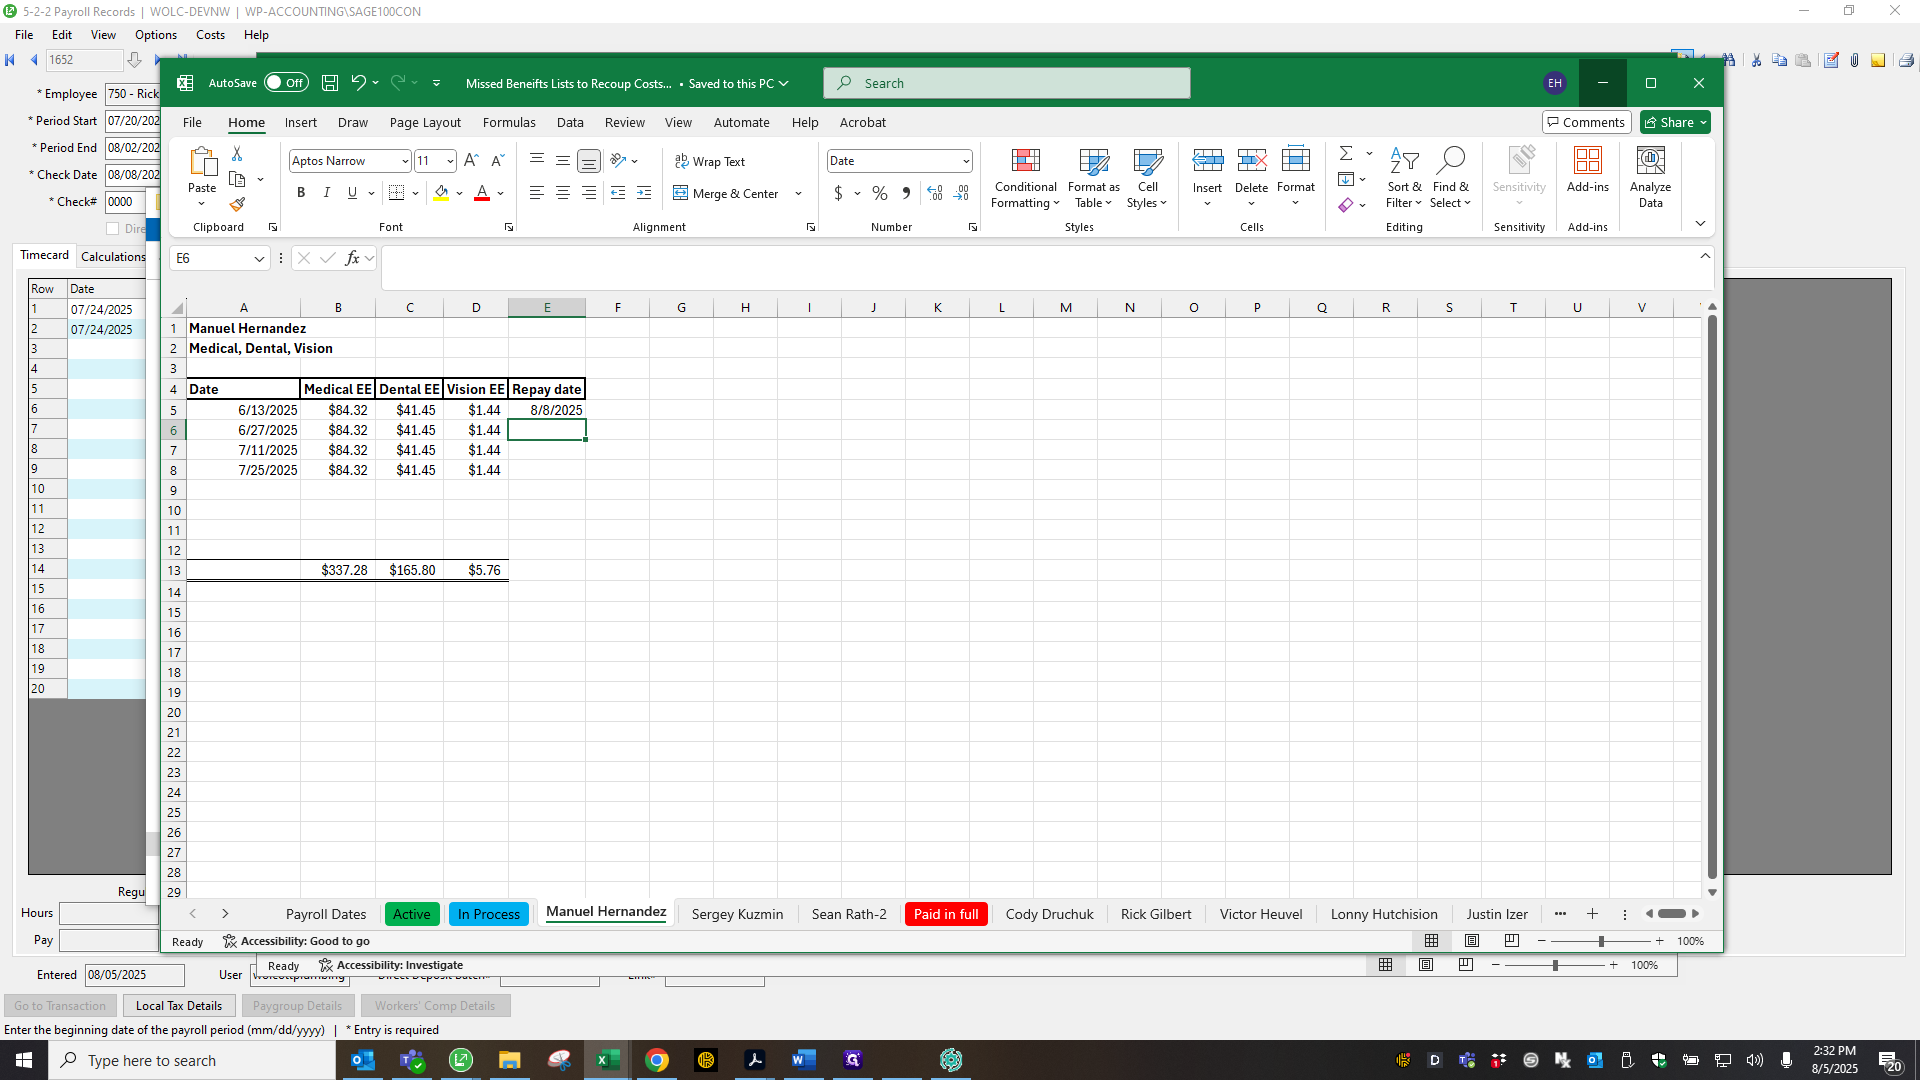Click Insert Function fx icon

pyautogui.click(x=352, y=258)
